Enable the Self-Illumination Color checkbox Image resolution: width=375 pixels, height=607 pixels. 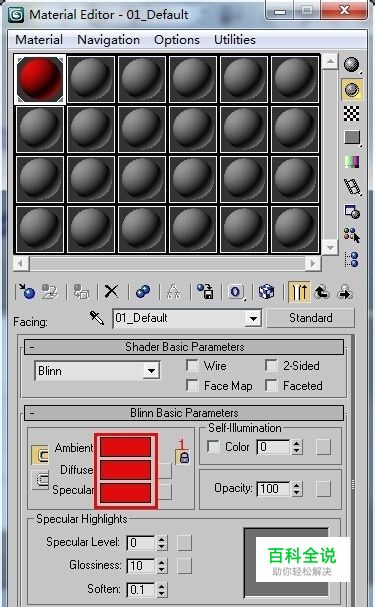(x=213, y=446)
